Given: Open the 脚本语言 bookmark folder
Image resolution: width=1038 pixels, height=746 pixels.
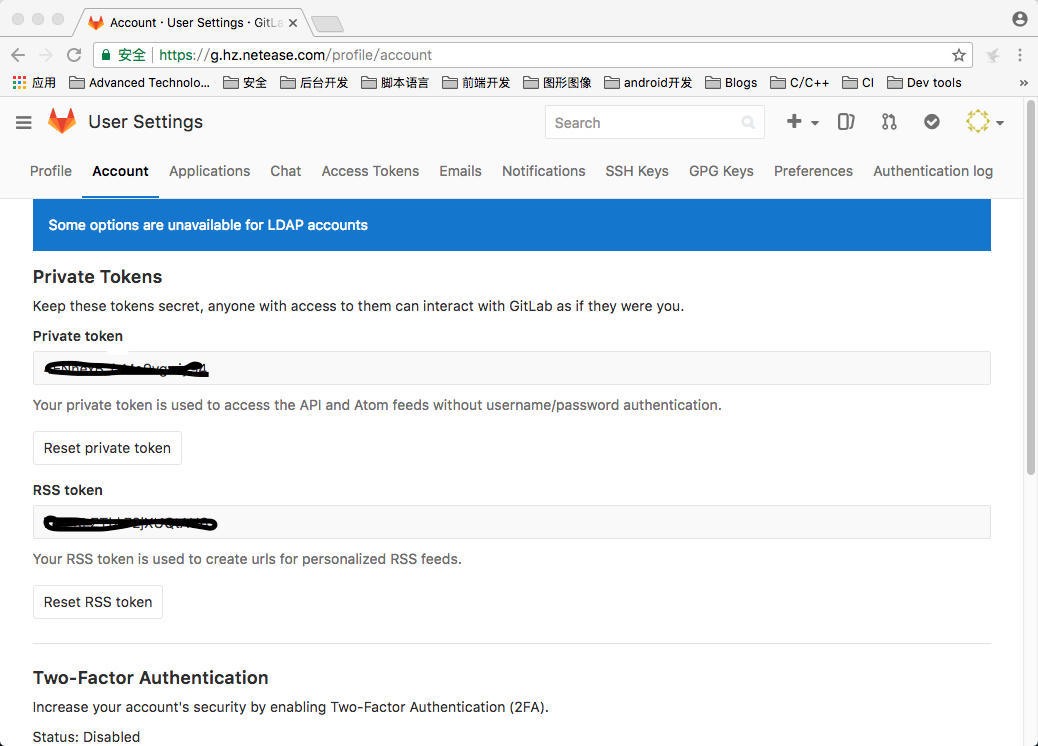Looking at the screenshot, I should pos(395,83).
